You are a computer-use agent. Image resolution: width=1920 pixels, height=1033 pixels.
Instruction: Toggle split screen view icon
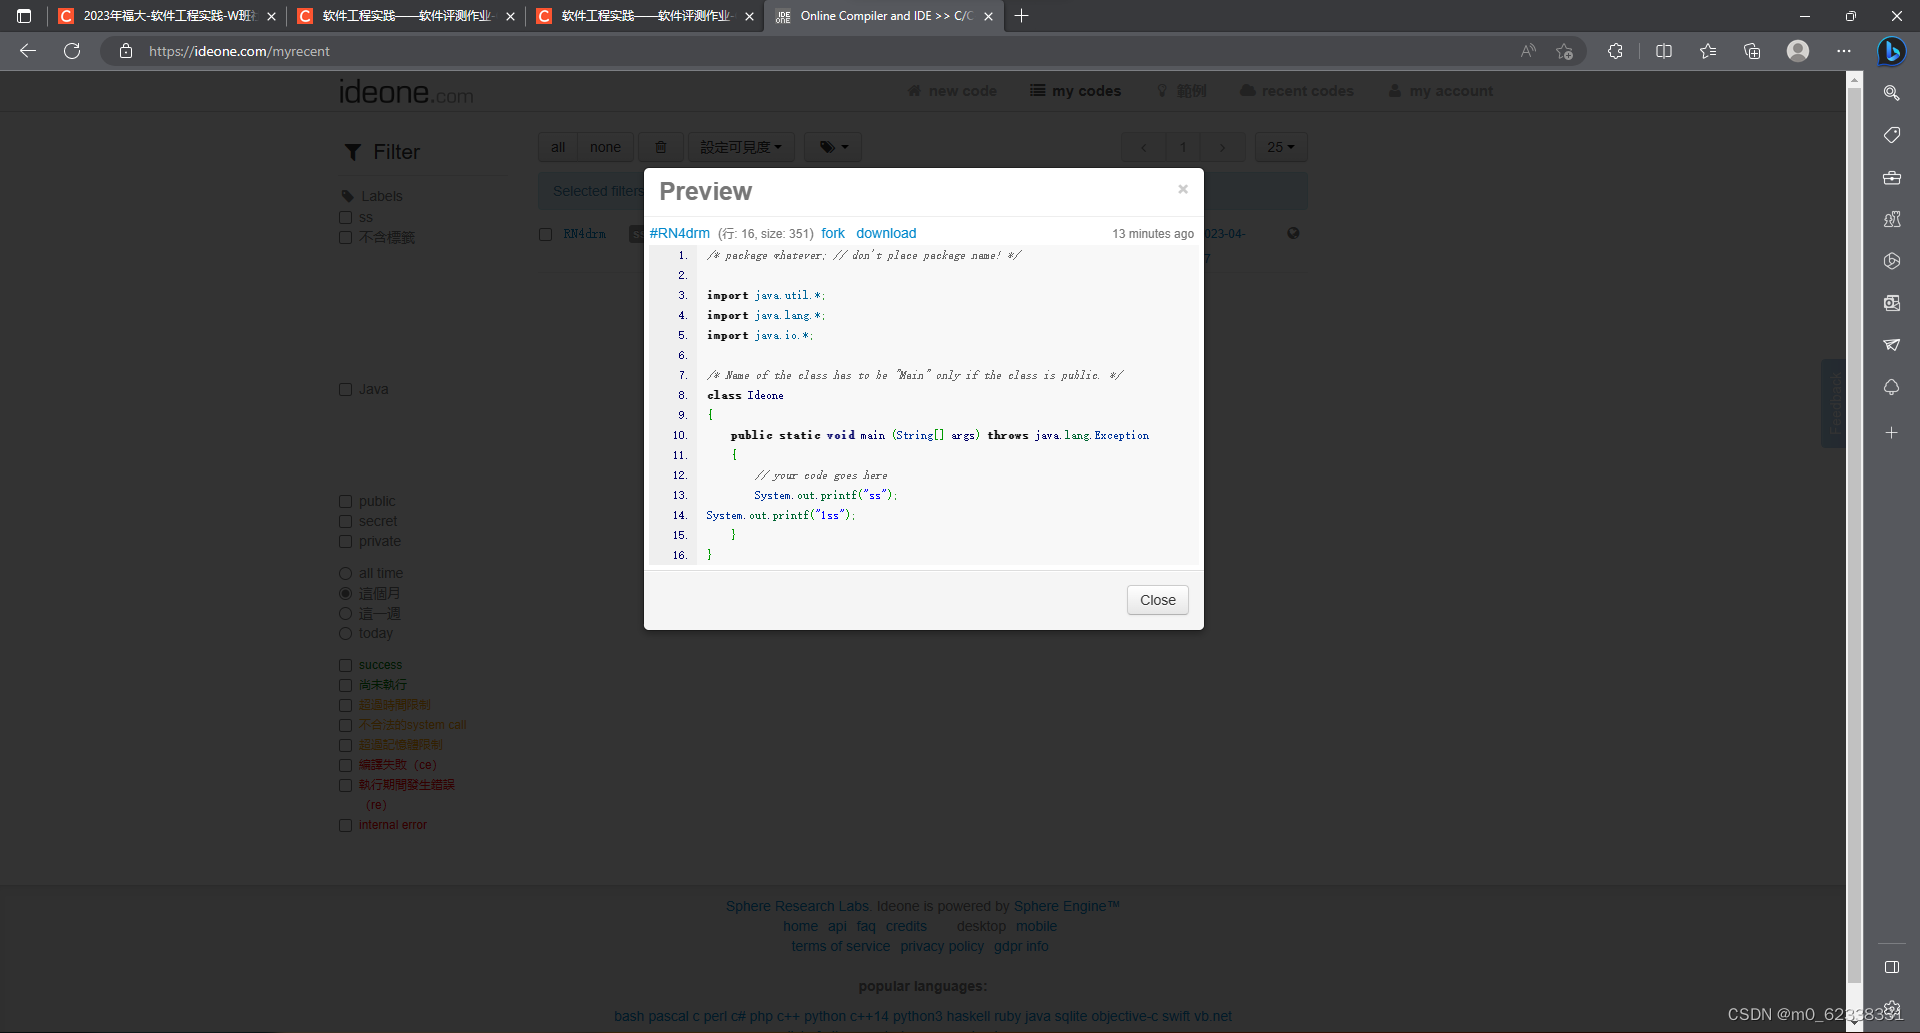(1664, 51)
